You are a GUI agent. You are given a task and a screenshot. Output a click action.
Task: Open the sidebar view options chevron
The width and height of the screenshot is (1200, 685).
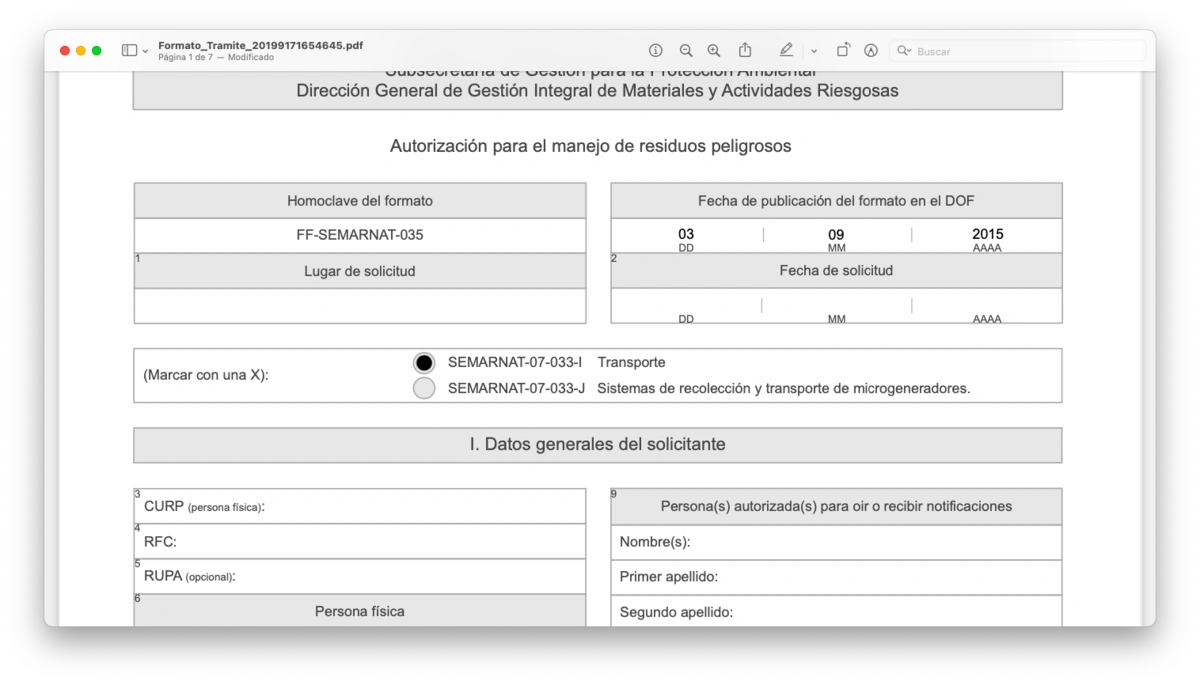click(x=144, y=50)
